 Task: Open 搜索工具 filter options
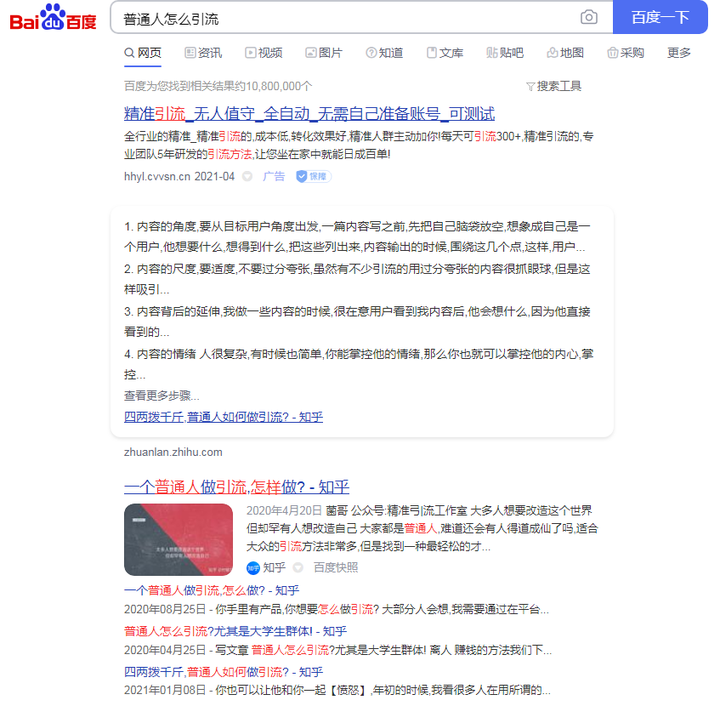(x=554, y=86)
